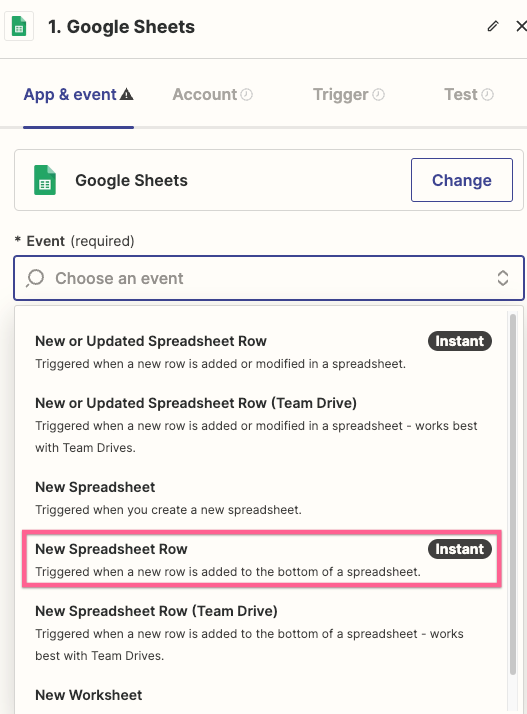The width and height of the screenshot is (527, 714).
Task: Click the dropdown list scrollbar
Action: [x=513, y=494]
